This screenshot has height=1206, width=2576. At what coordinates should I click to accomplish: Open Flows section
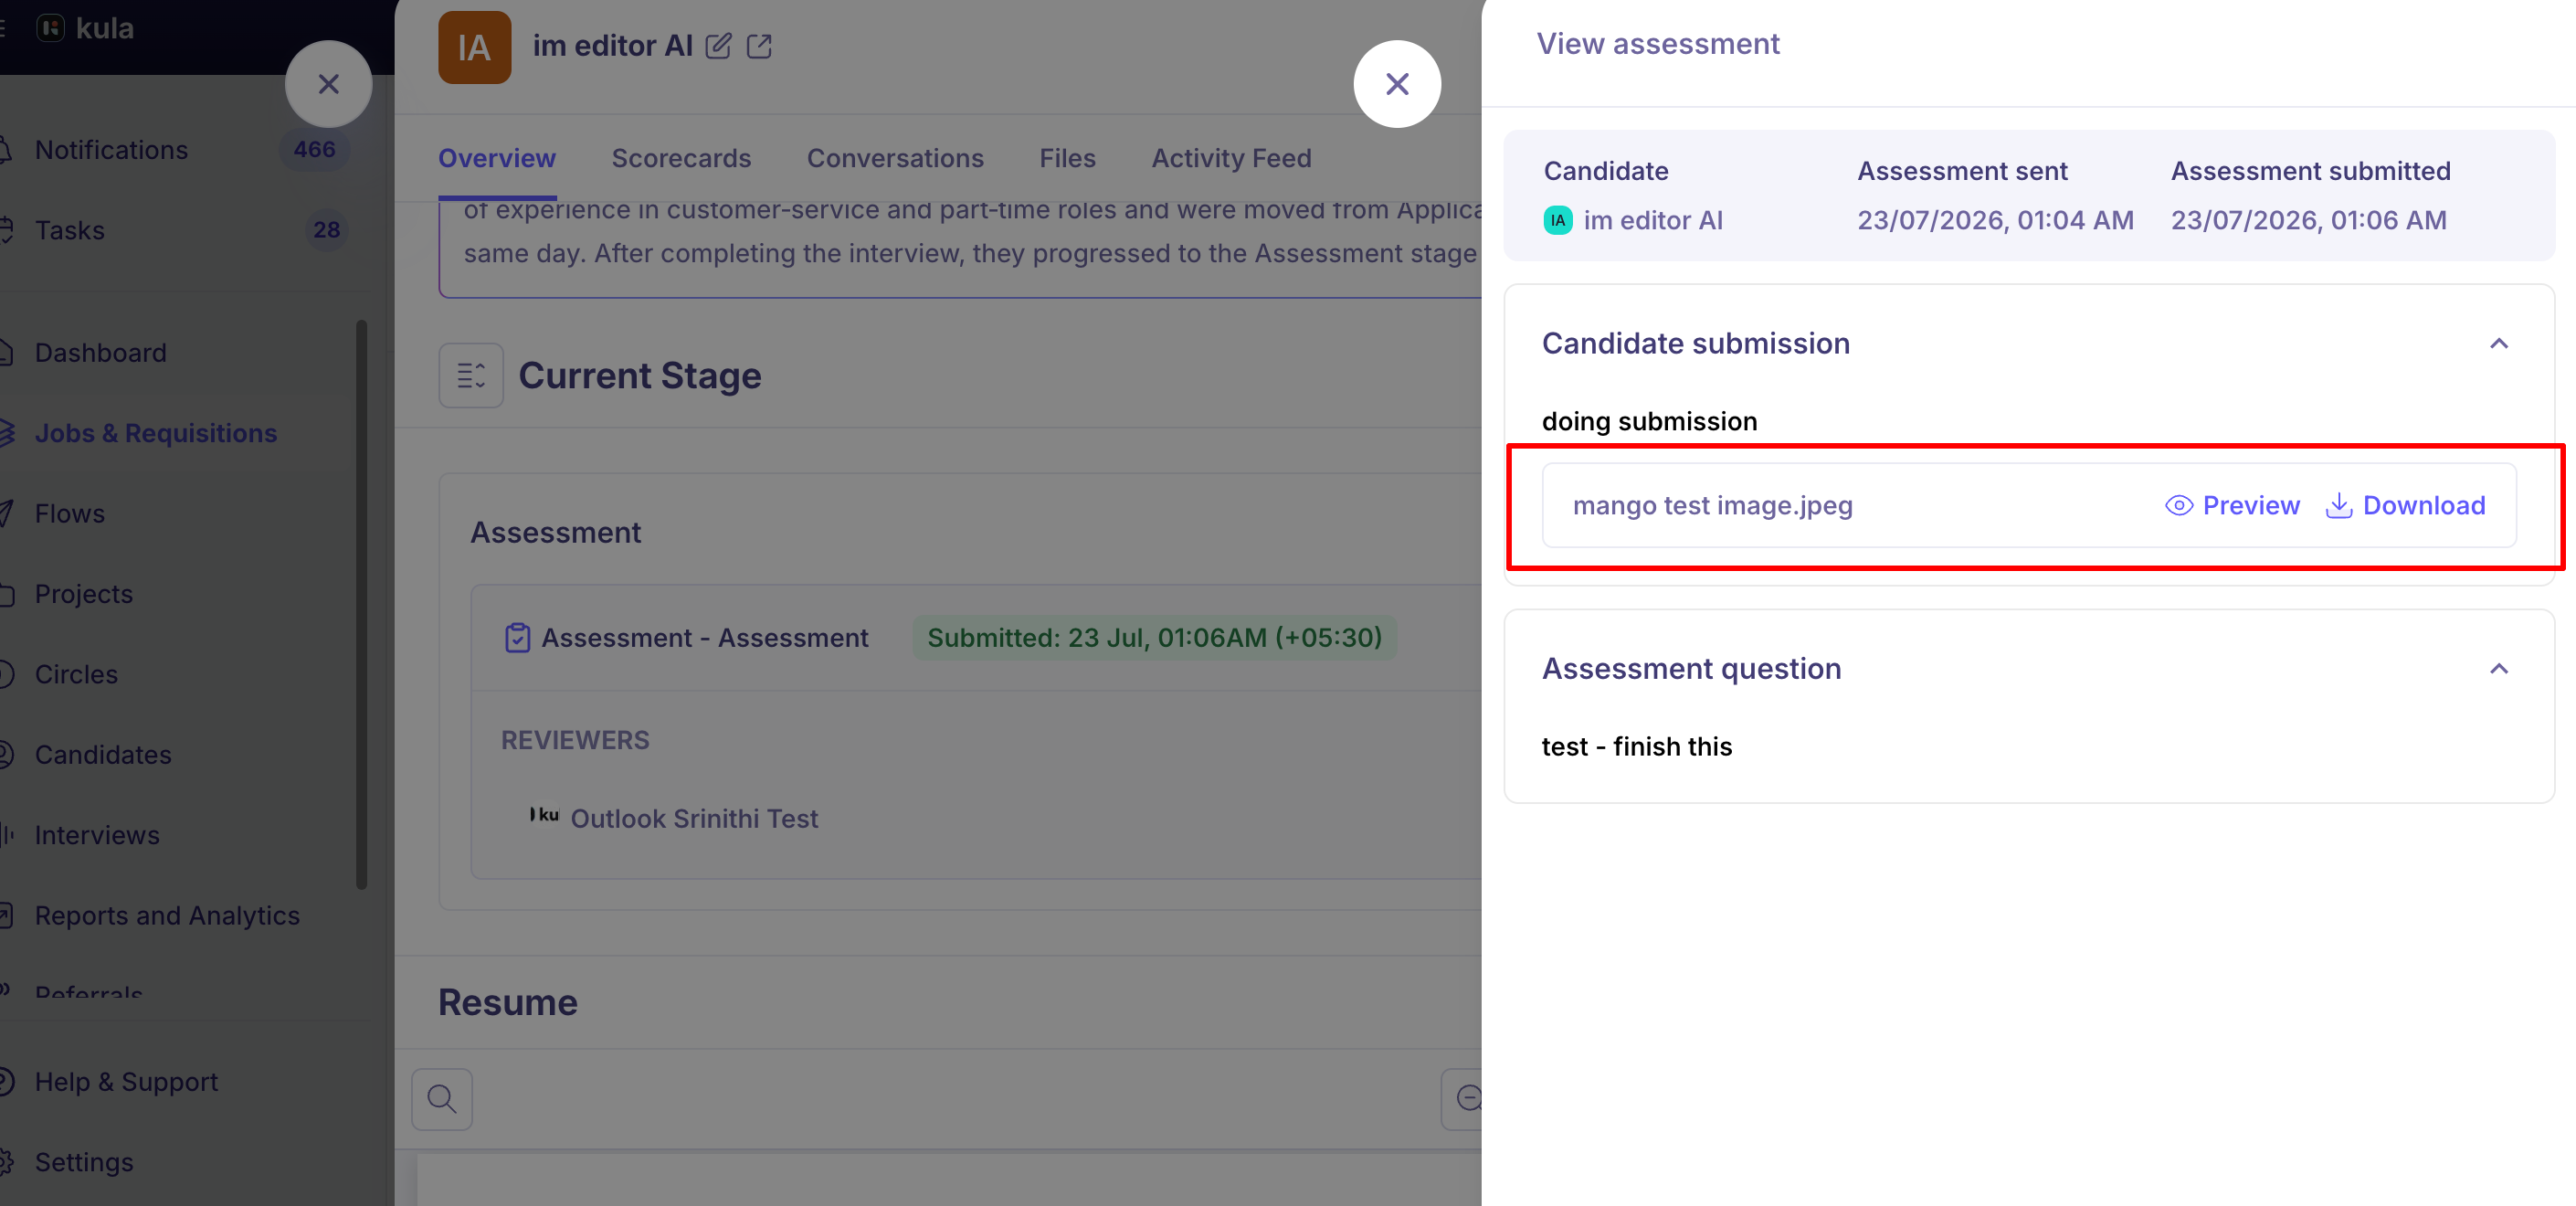[x=69, y=514]
